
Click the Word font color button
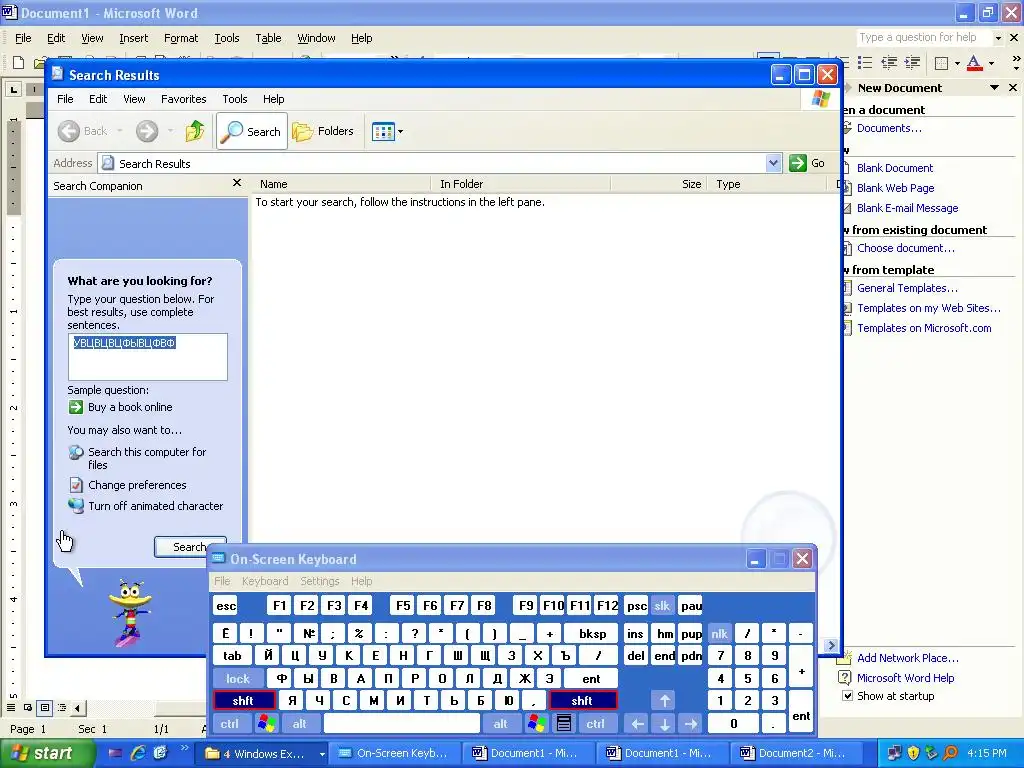[x=974, y=63]
